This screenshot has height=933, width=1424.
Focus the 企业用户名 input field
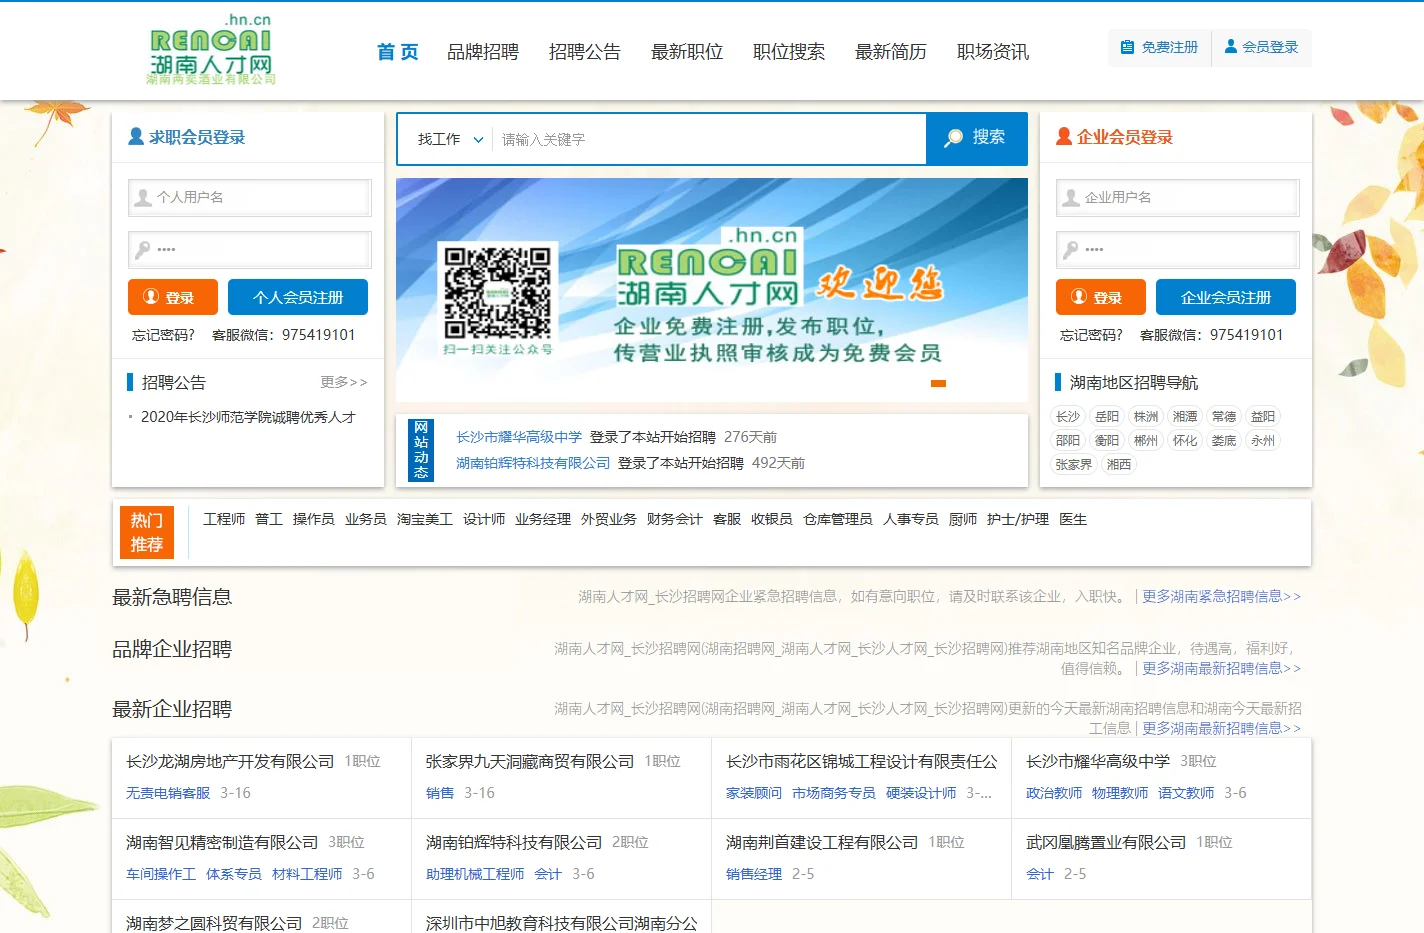1178,197
